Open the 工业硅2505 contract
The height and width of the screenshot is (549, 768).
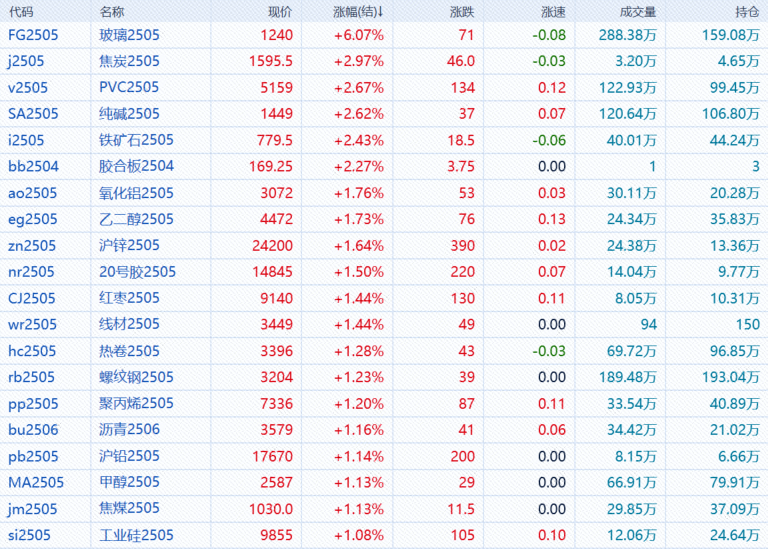coord(136,535)
